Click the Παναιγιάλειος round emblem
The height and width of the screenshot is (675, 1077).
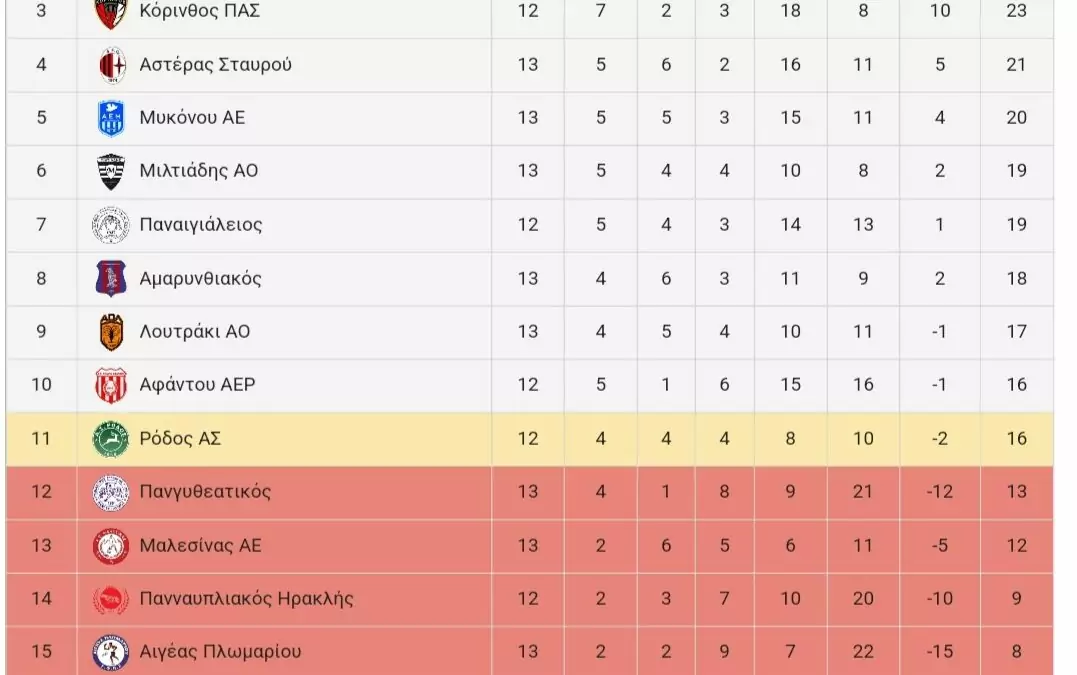(111, 225)
